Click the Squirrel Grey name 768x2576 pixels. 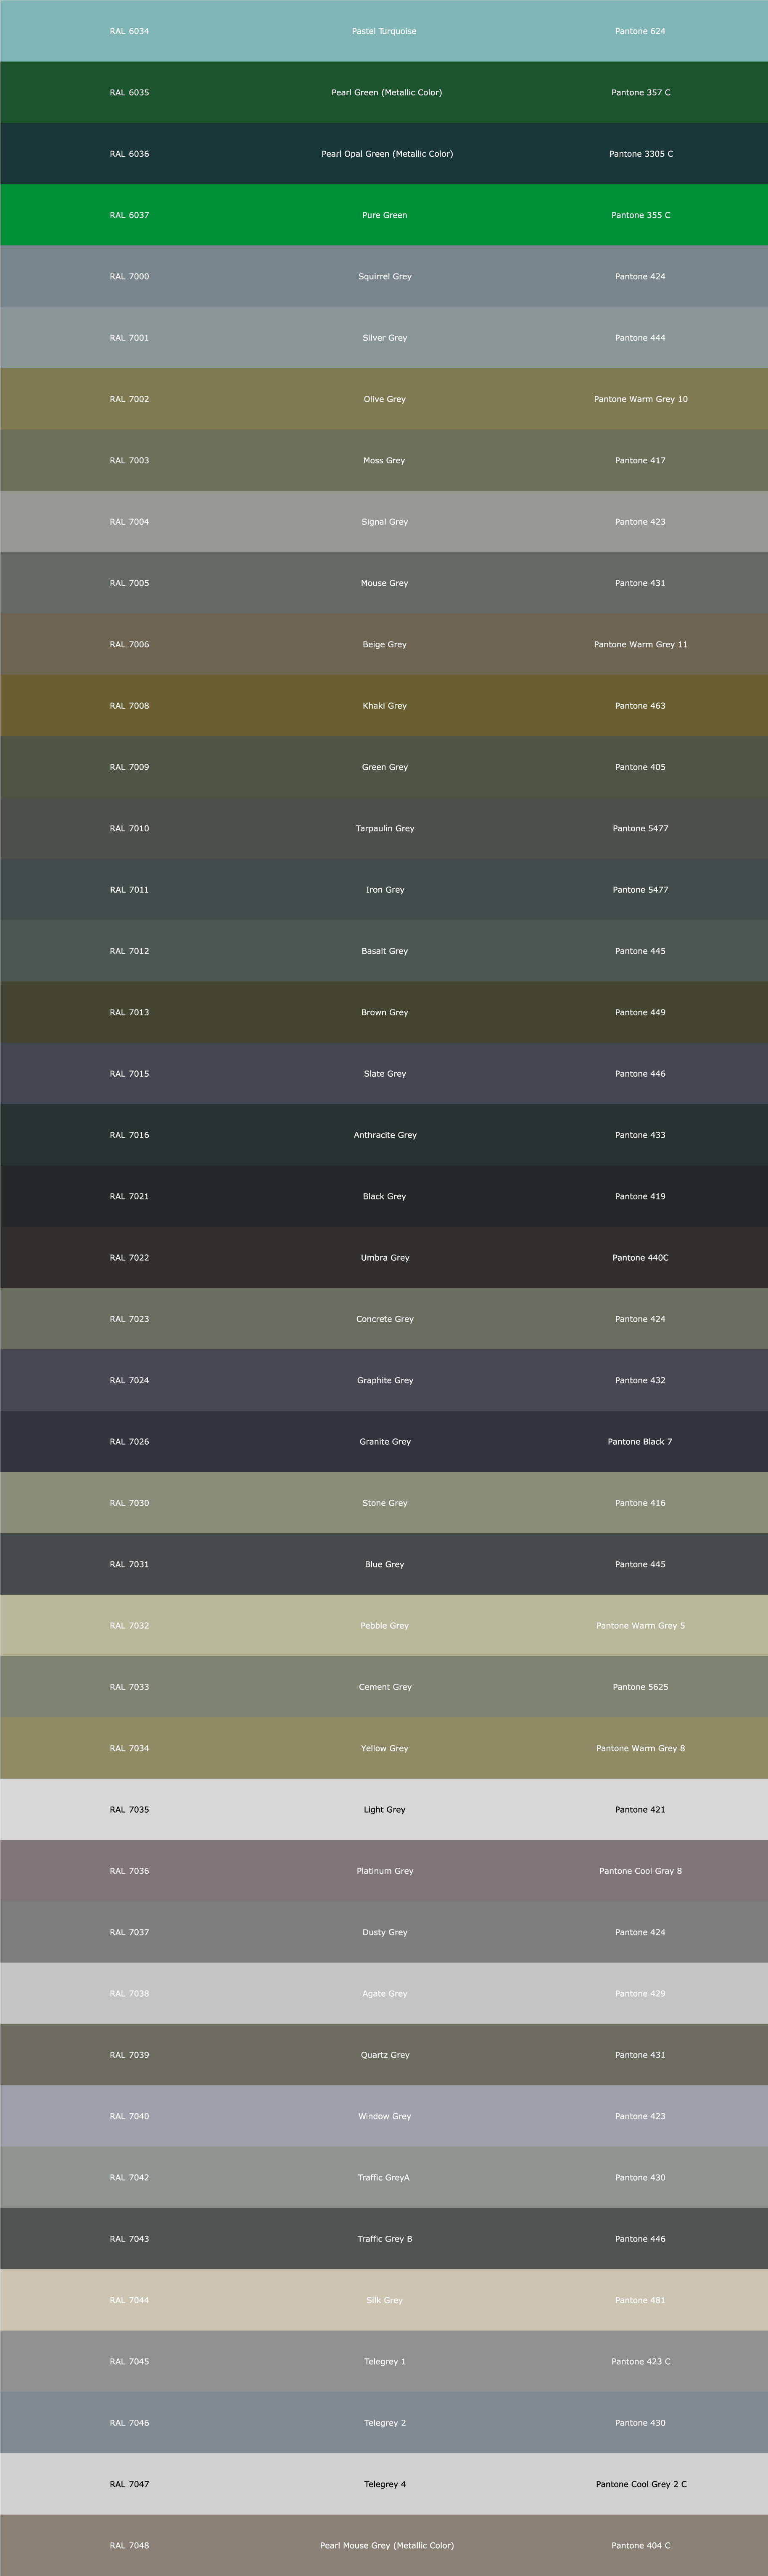pyautogui.click(x=385, y=276)
